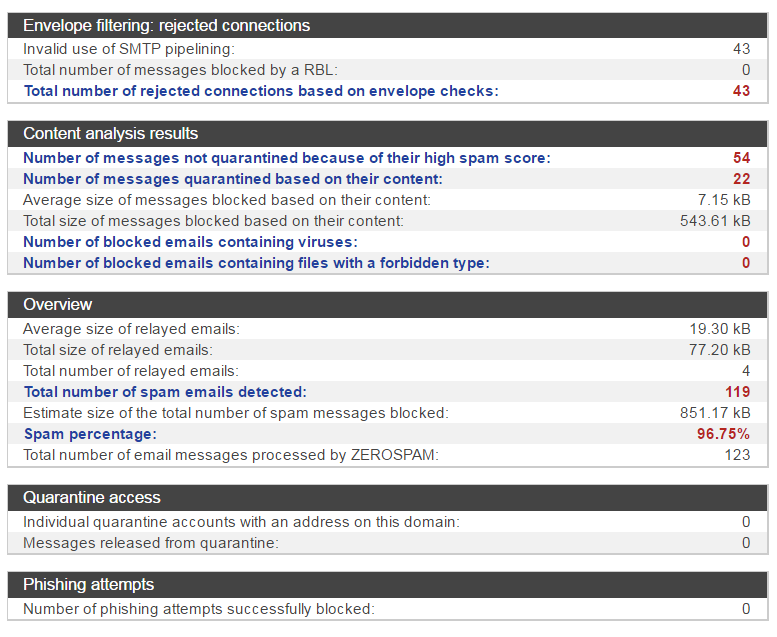Click Average size of messages blocked row

tap(388, 200)
